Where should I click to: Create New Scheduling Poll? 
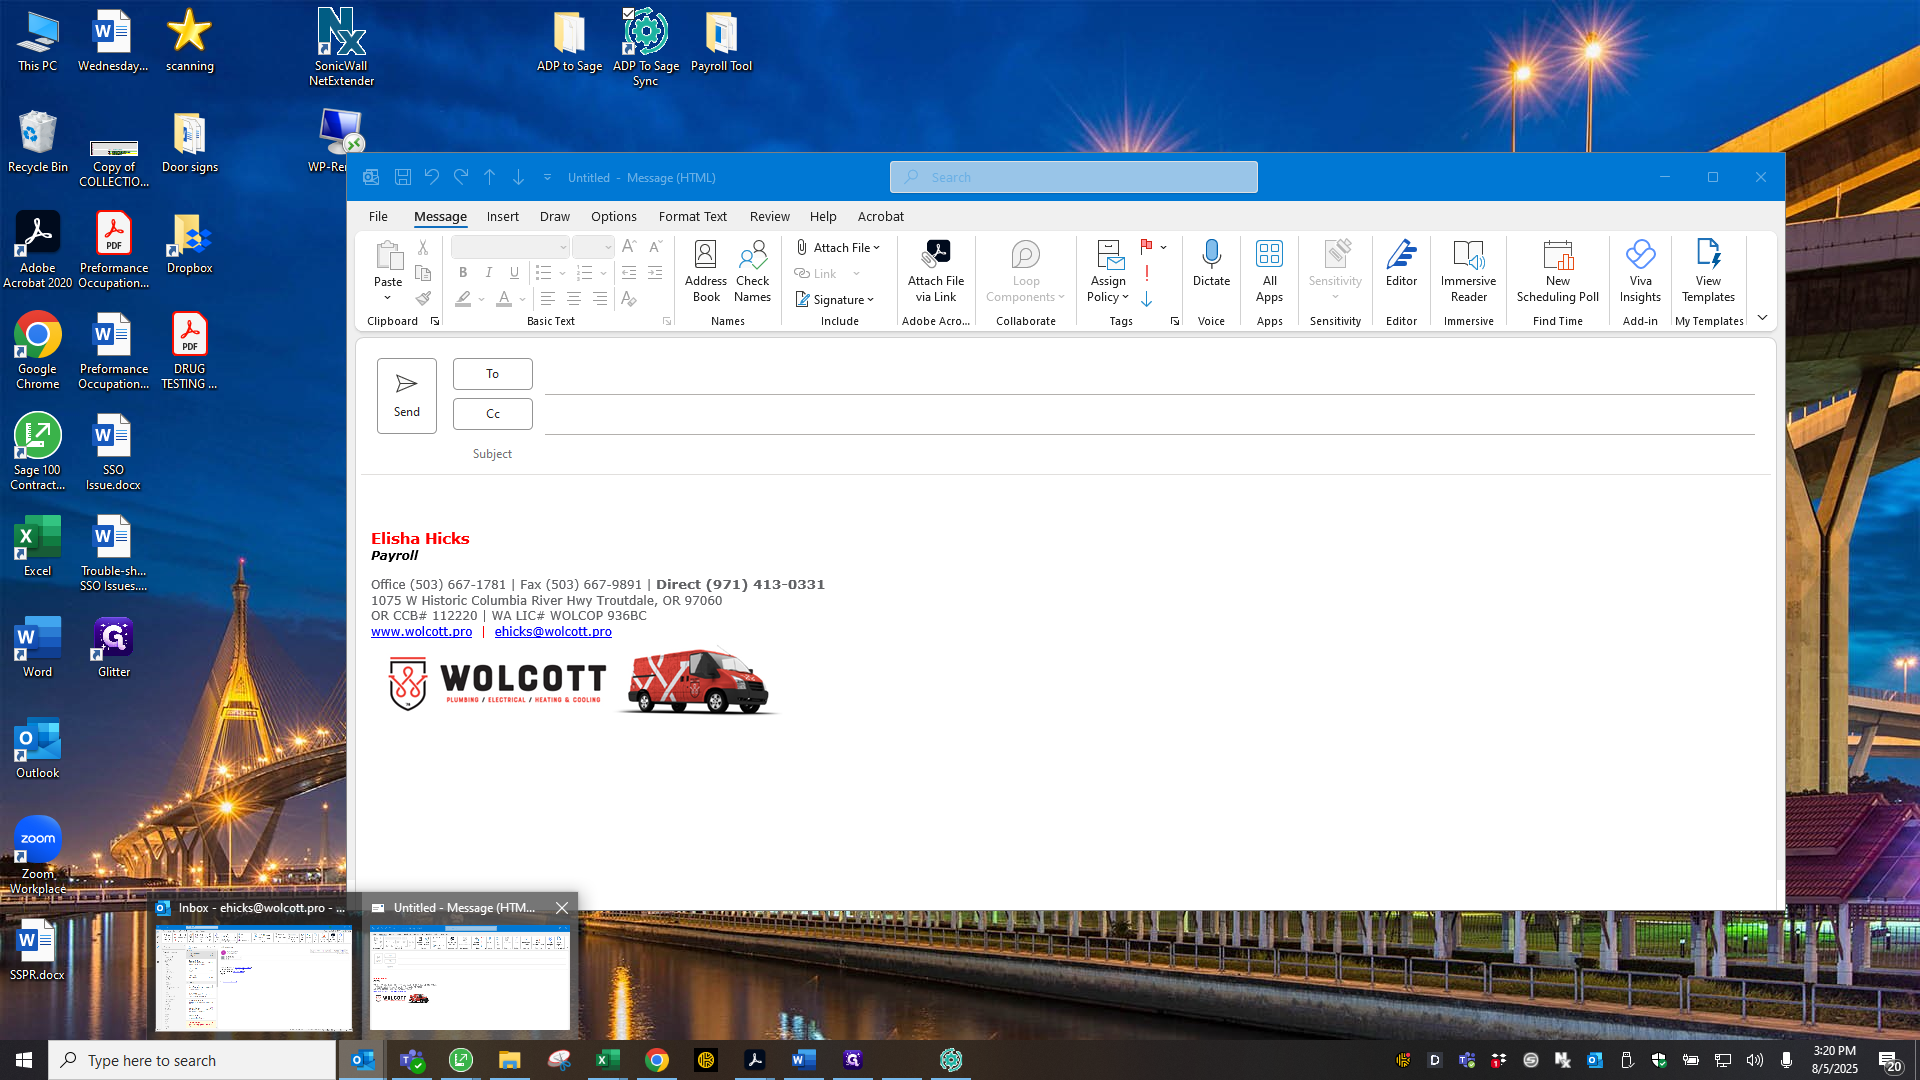pos(1557,271)
